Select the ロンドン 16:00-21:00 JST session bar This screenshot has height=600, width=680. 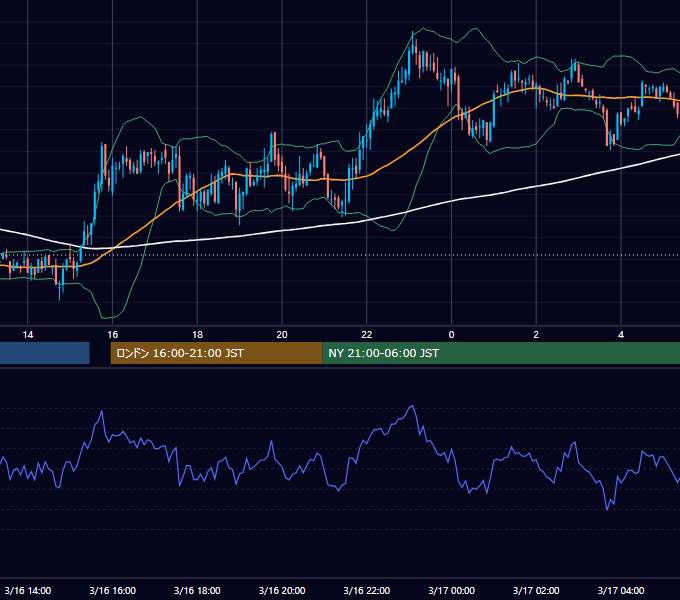click(x=216, y=353)
